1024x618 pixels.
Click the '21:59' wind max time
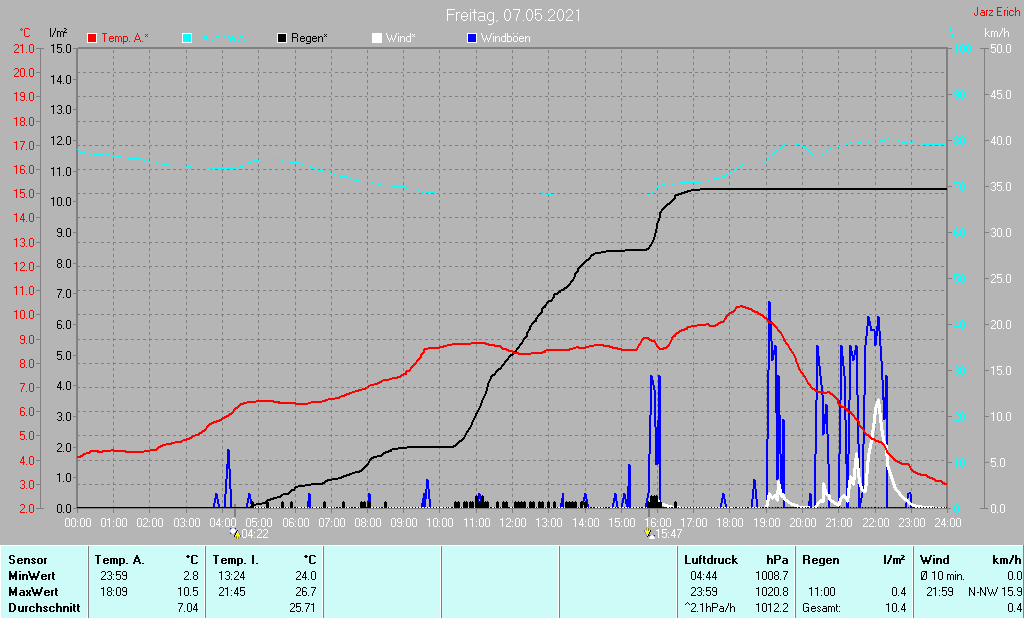938,592
